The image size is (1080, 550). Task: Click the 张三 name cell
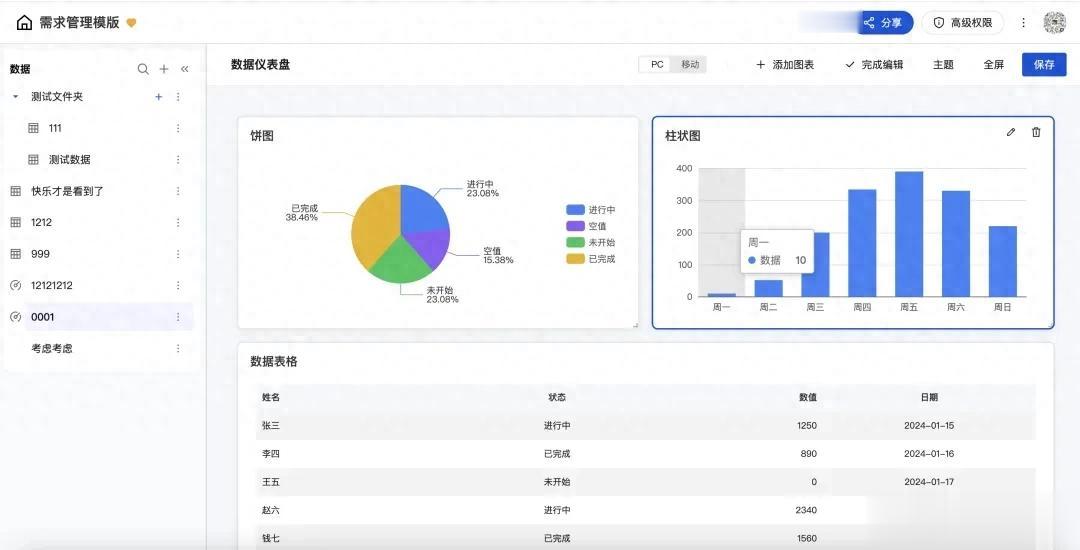pyautogui.click(x=271, y=425)
